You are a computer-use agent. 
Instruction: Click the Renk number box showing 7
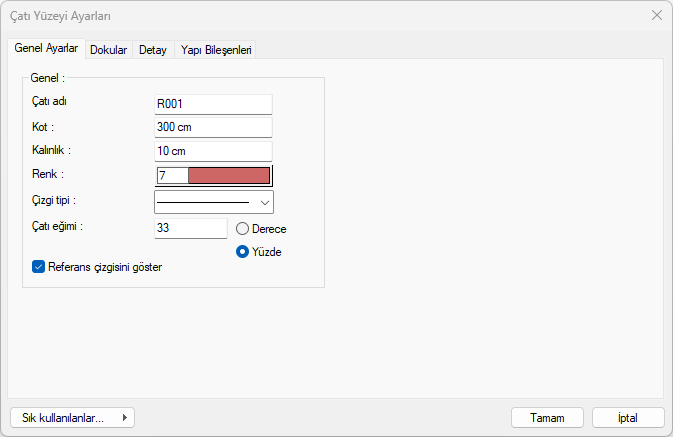click(x=171, y=175)
